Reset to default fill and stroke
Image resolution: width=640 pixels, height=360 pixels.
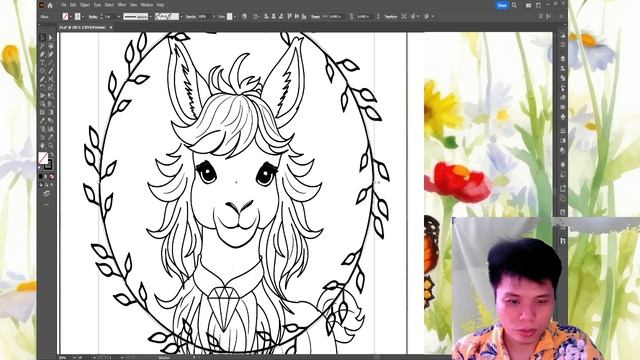[x=39, y=167]
